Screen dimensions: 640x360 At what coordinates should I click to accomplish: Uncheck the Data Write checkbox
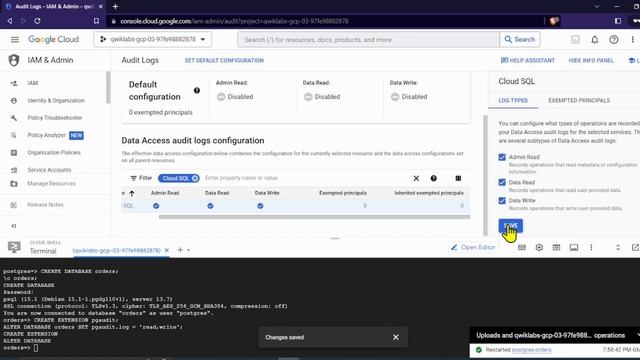pos(502,200)
